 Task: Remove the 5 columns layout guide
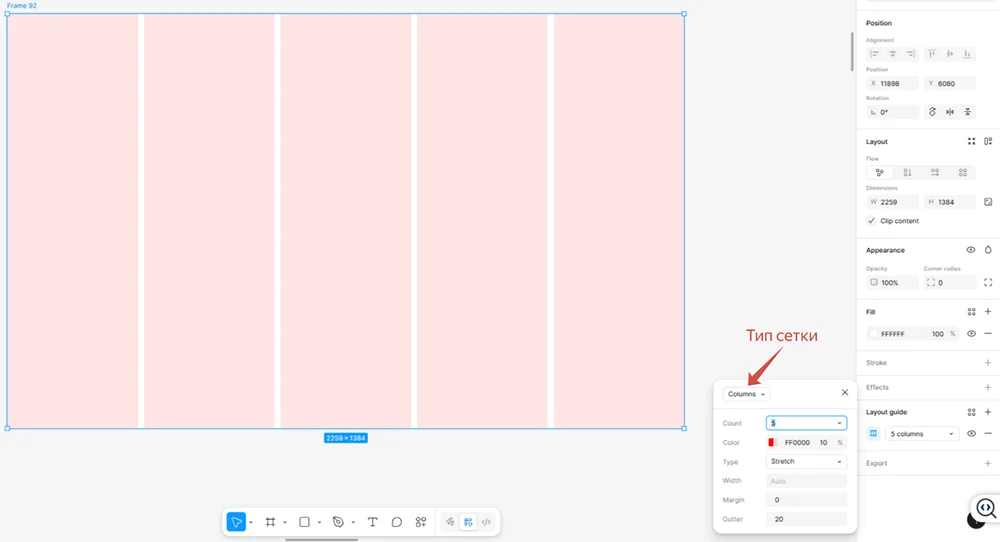click(988, 434)
